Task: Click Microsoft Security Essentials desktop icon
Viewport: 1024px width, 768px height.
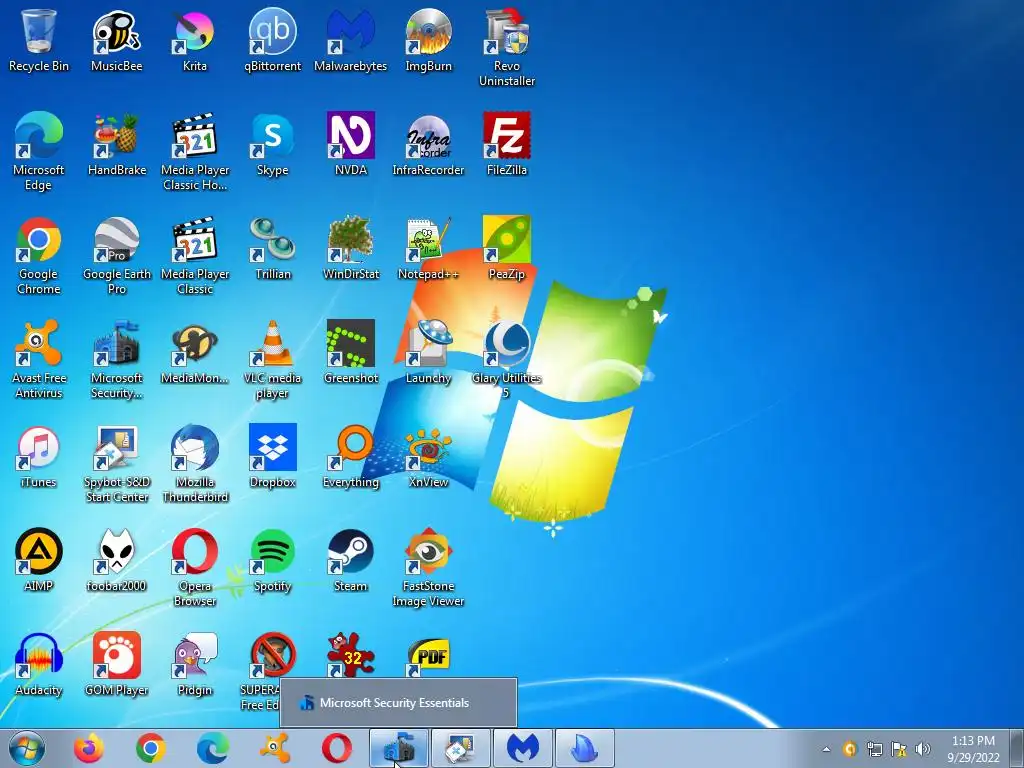Action: point(117,360)
